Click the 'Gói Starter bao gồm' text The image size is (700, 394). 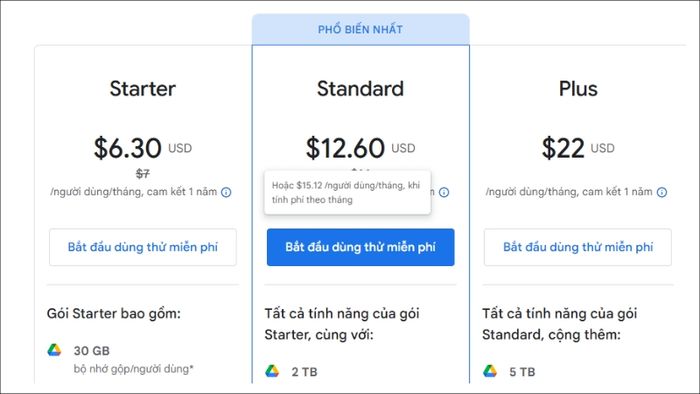pos(114,314)
